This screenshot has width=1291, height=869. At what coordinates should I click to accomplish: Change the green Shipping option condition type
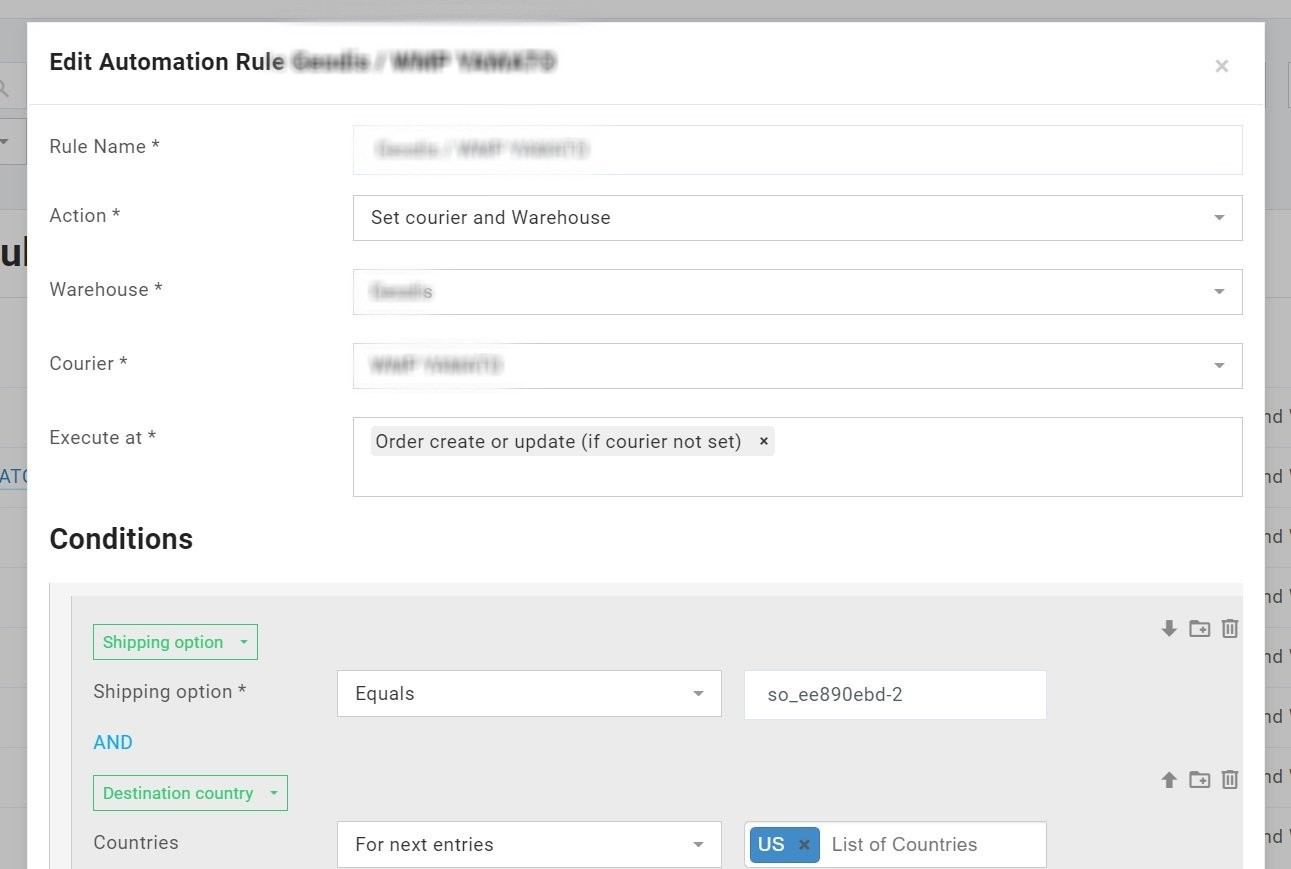pyautogui.click(x=175, y=642)
